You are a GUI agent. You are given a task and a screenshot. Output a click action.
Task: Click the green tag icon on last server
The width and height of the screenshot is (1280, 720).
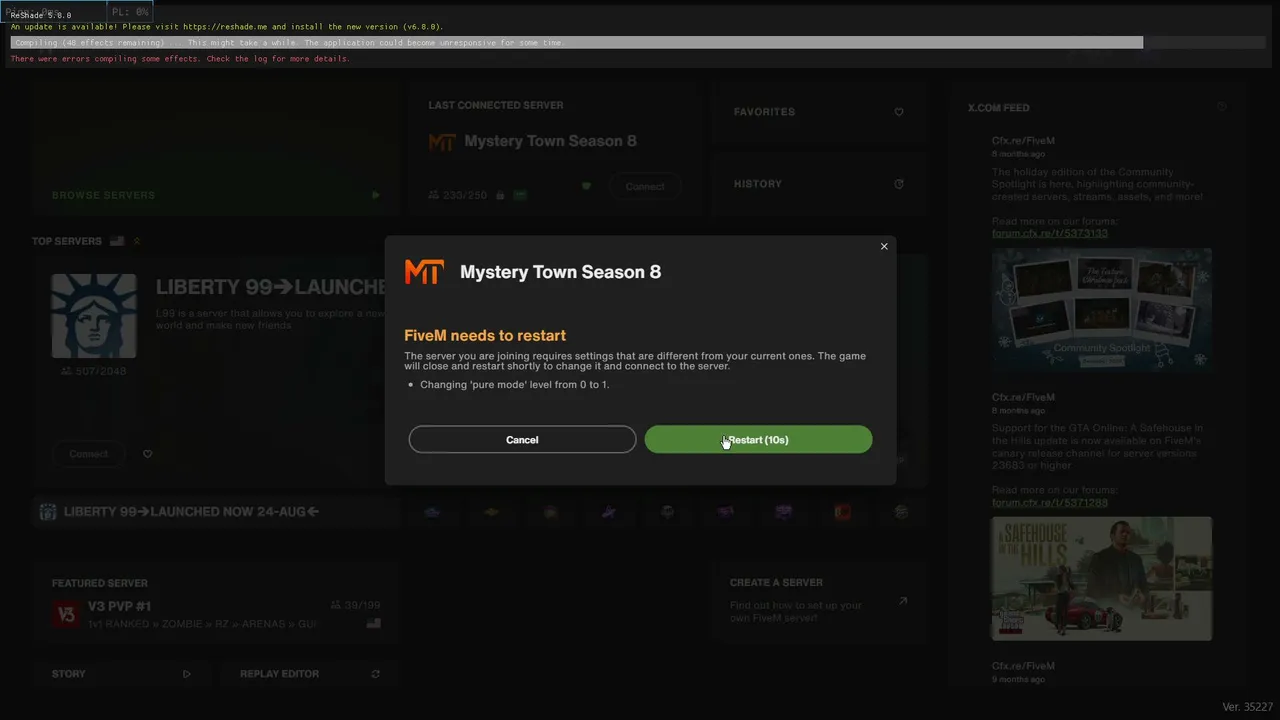[x=520, y=195]
